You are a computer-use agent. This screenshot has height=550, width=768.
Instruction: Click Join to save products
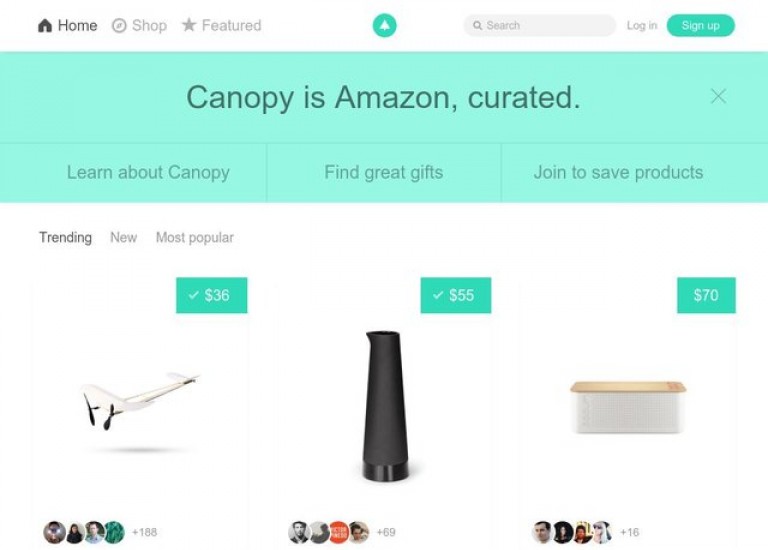coord(618,172)
